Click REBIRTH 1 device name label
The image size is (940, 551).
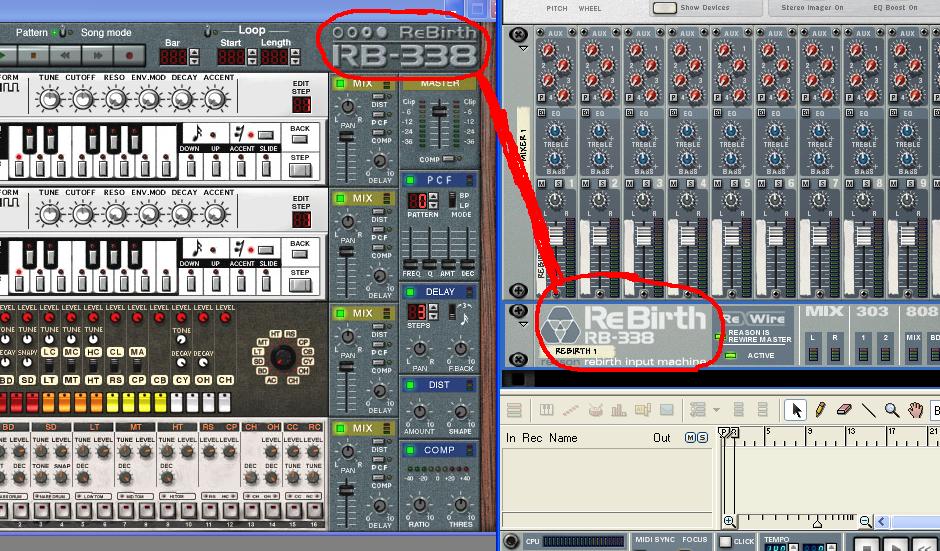(576, 351)
